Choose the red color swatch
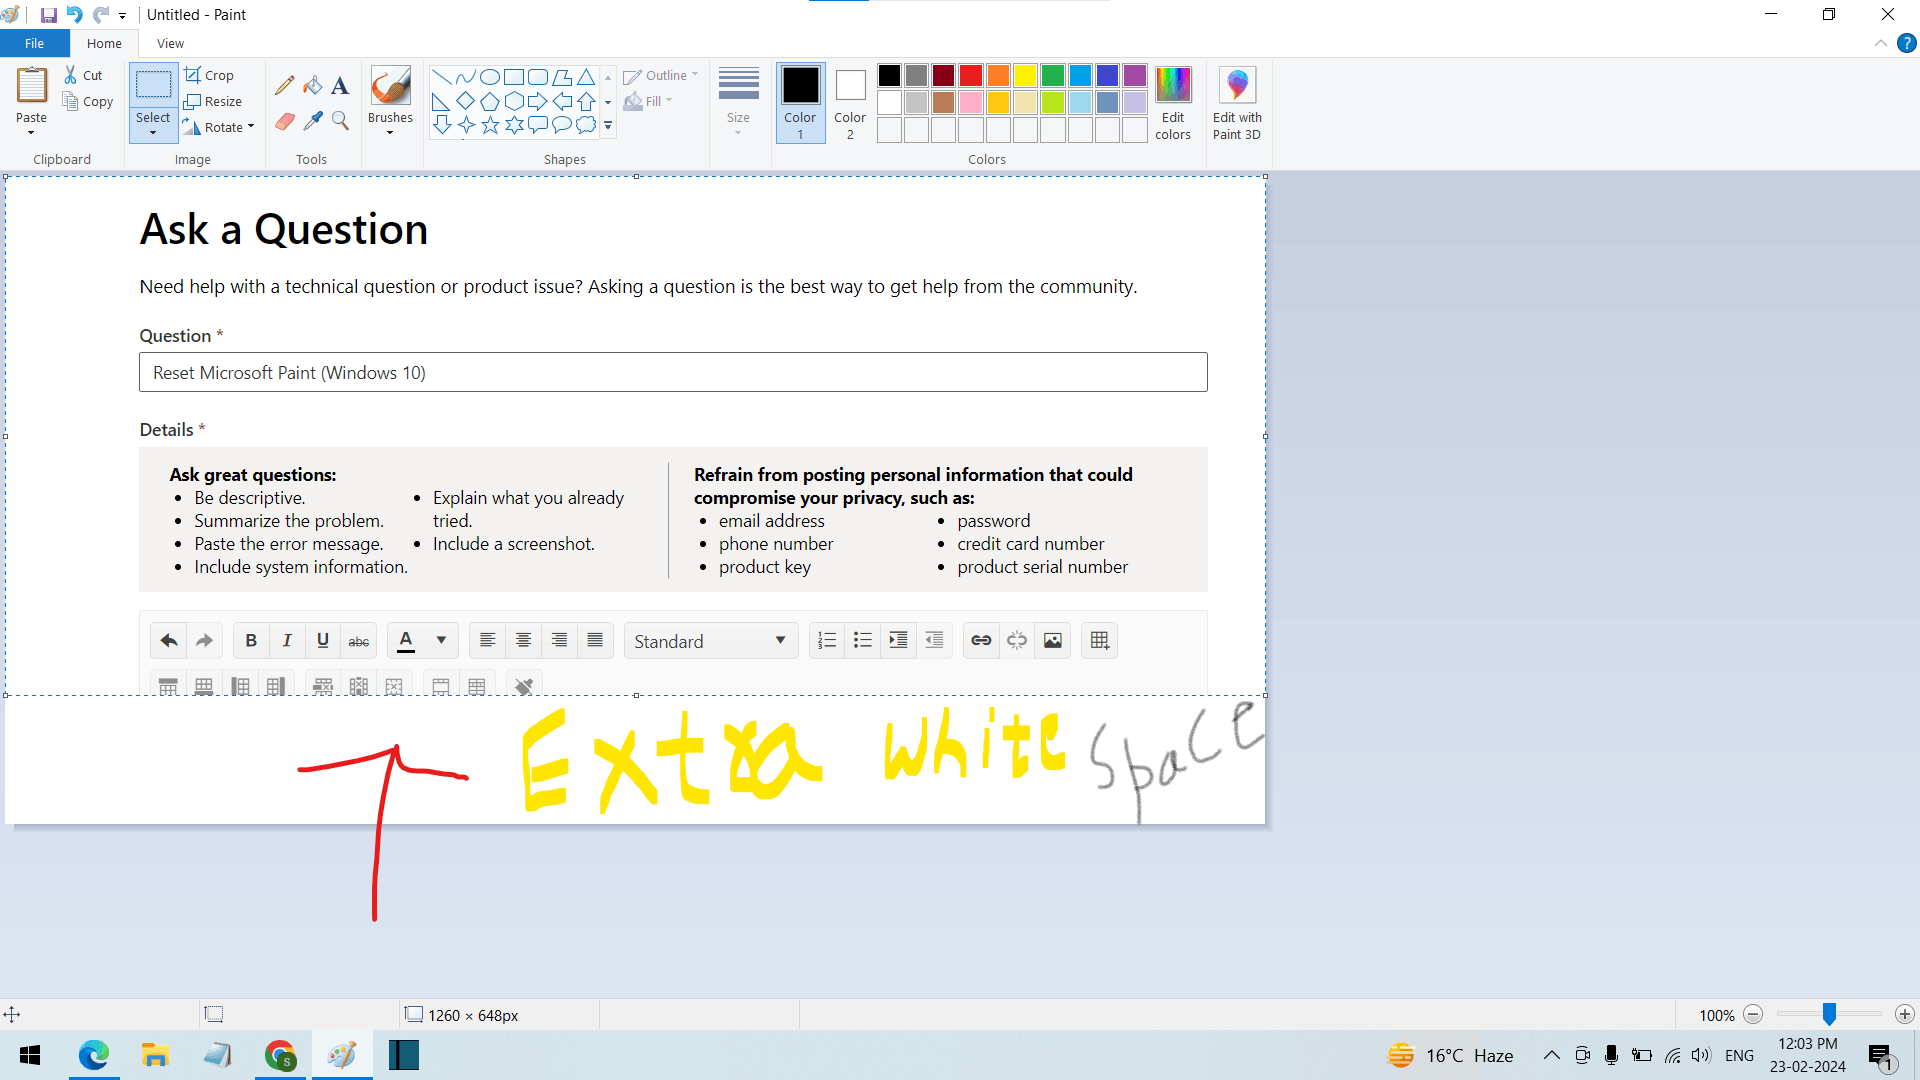The image size is (1920, 1080). [970, 76]
